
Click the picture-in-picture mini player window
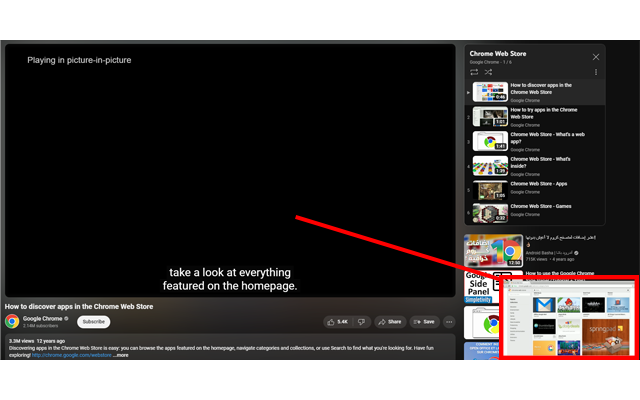(569, 318)
